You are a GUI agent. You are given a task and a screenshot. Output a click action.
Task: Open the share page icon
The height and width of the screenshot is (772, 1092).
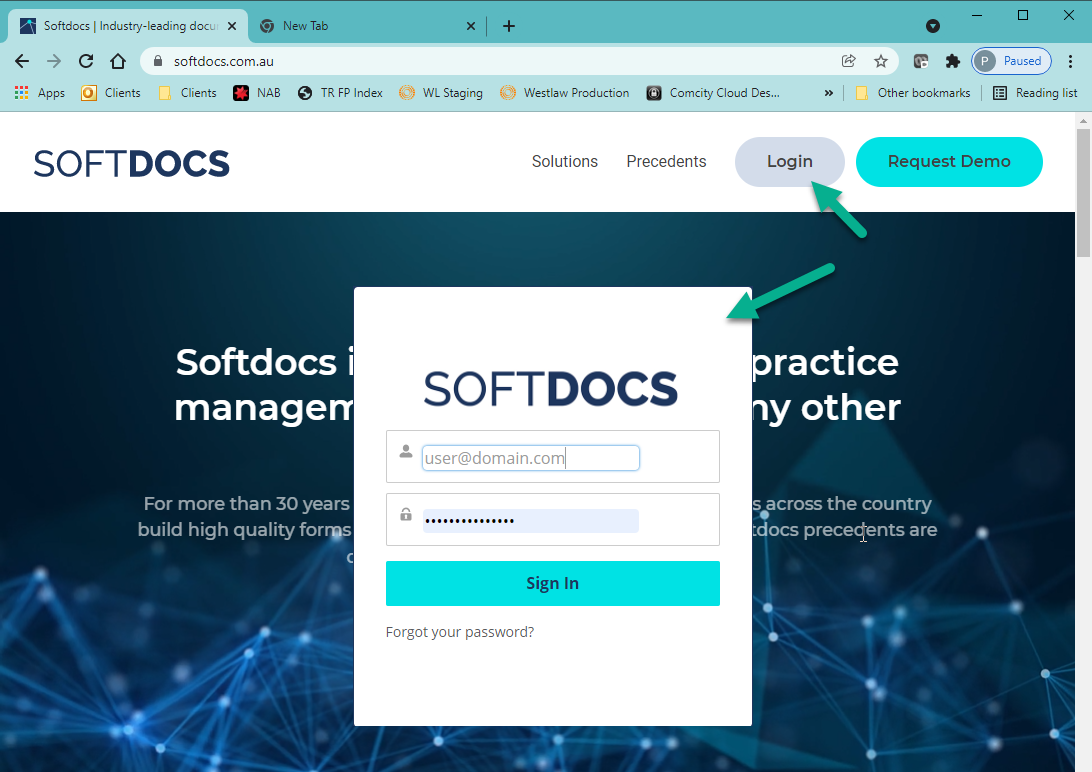point(849,61)
